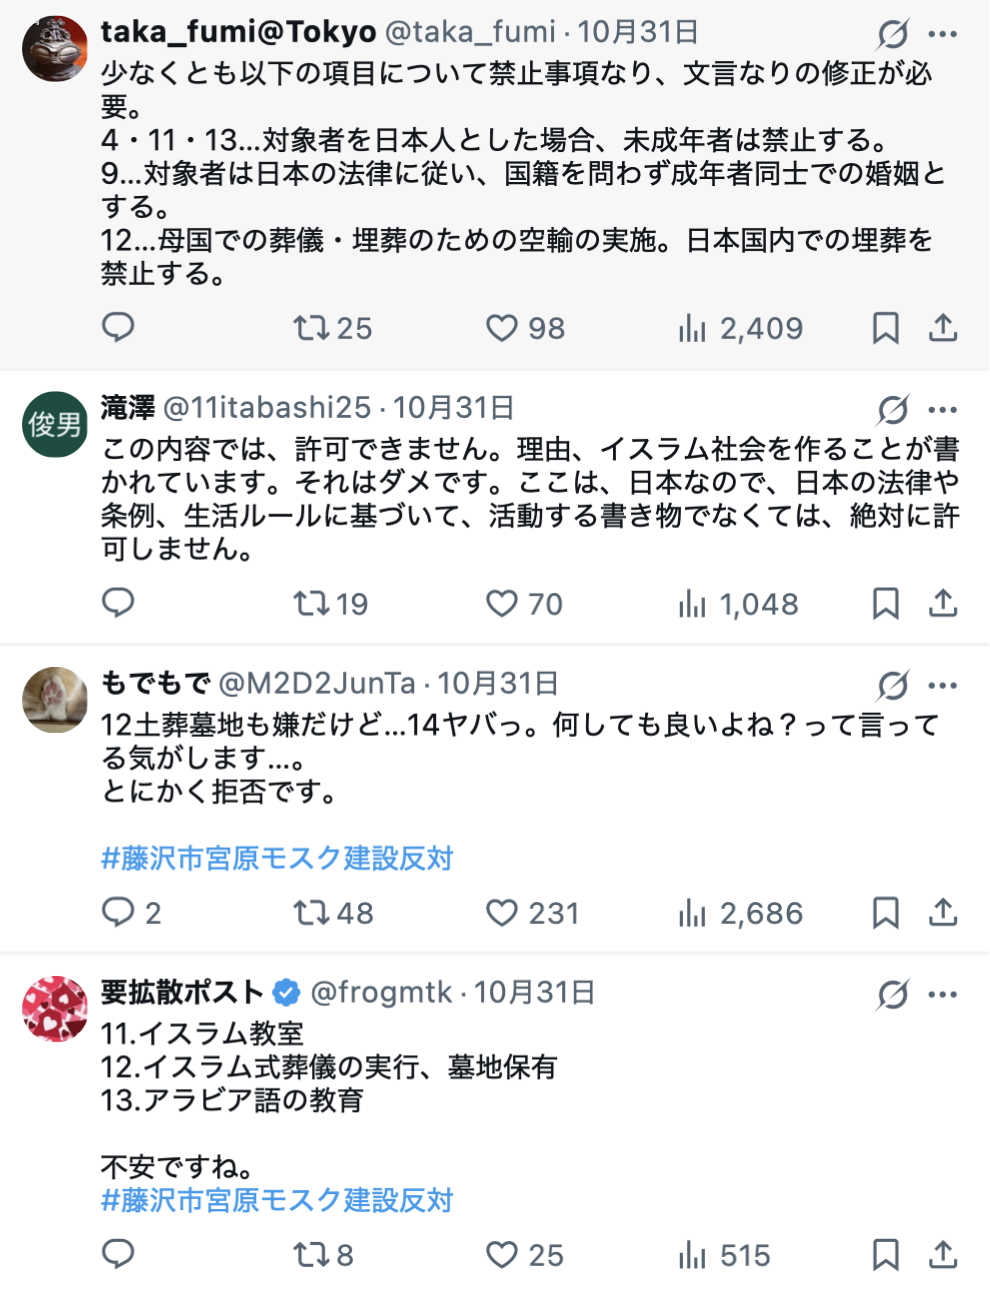Share taka_fumi@Tokyo's post

pos(943,328)
